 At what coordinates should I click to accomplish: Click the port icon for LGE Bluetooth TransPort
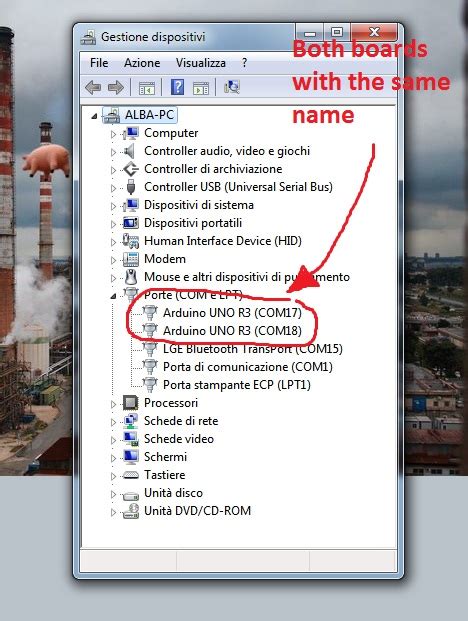(x=150, y=349)
